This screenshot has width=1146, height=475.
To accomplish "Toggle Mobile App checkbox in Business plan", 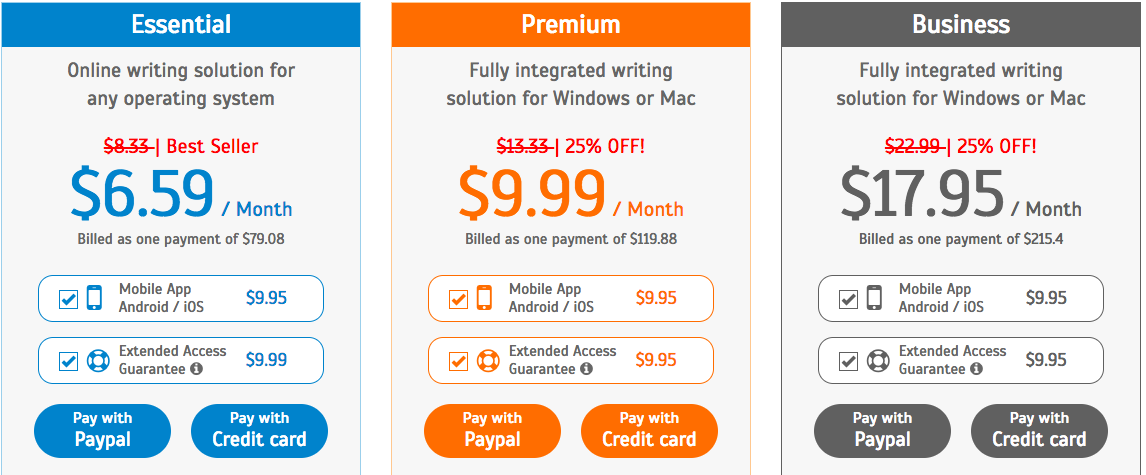I will [848, 299].
